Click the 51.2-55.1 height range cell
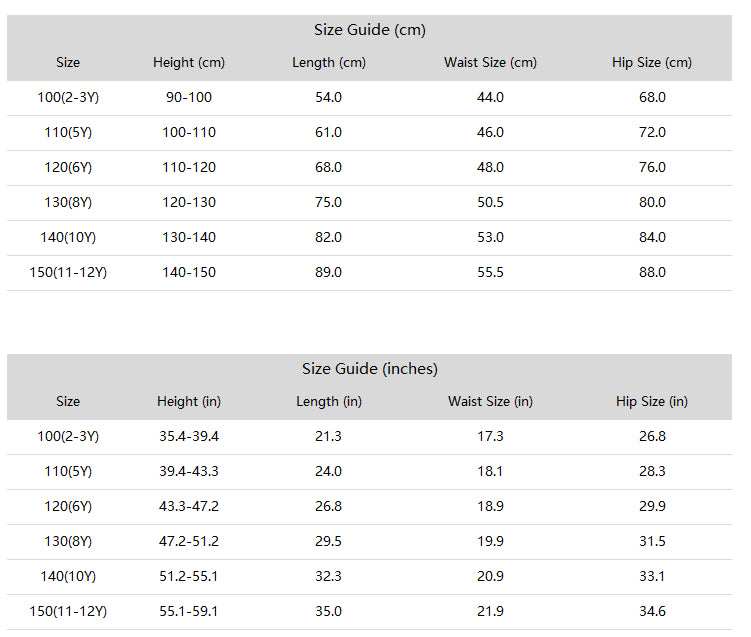The image size is (751, 637). 189,577
